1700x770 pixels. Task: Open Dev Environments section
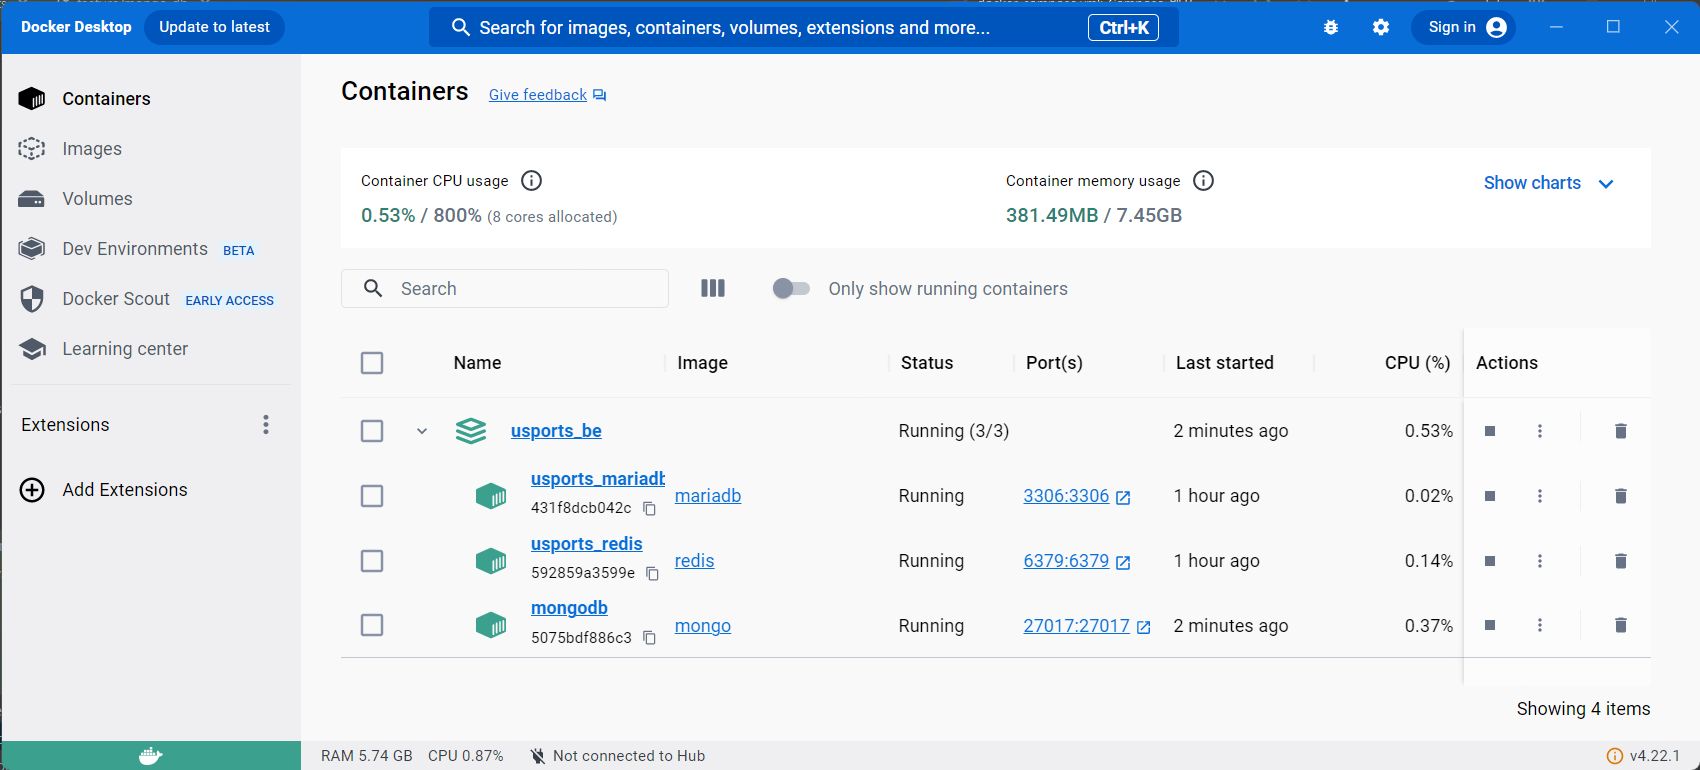point(151,248)
